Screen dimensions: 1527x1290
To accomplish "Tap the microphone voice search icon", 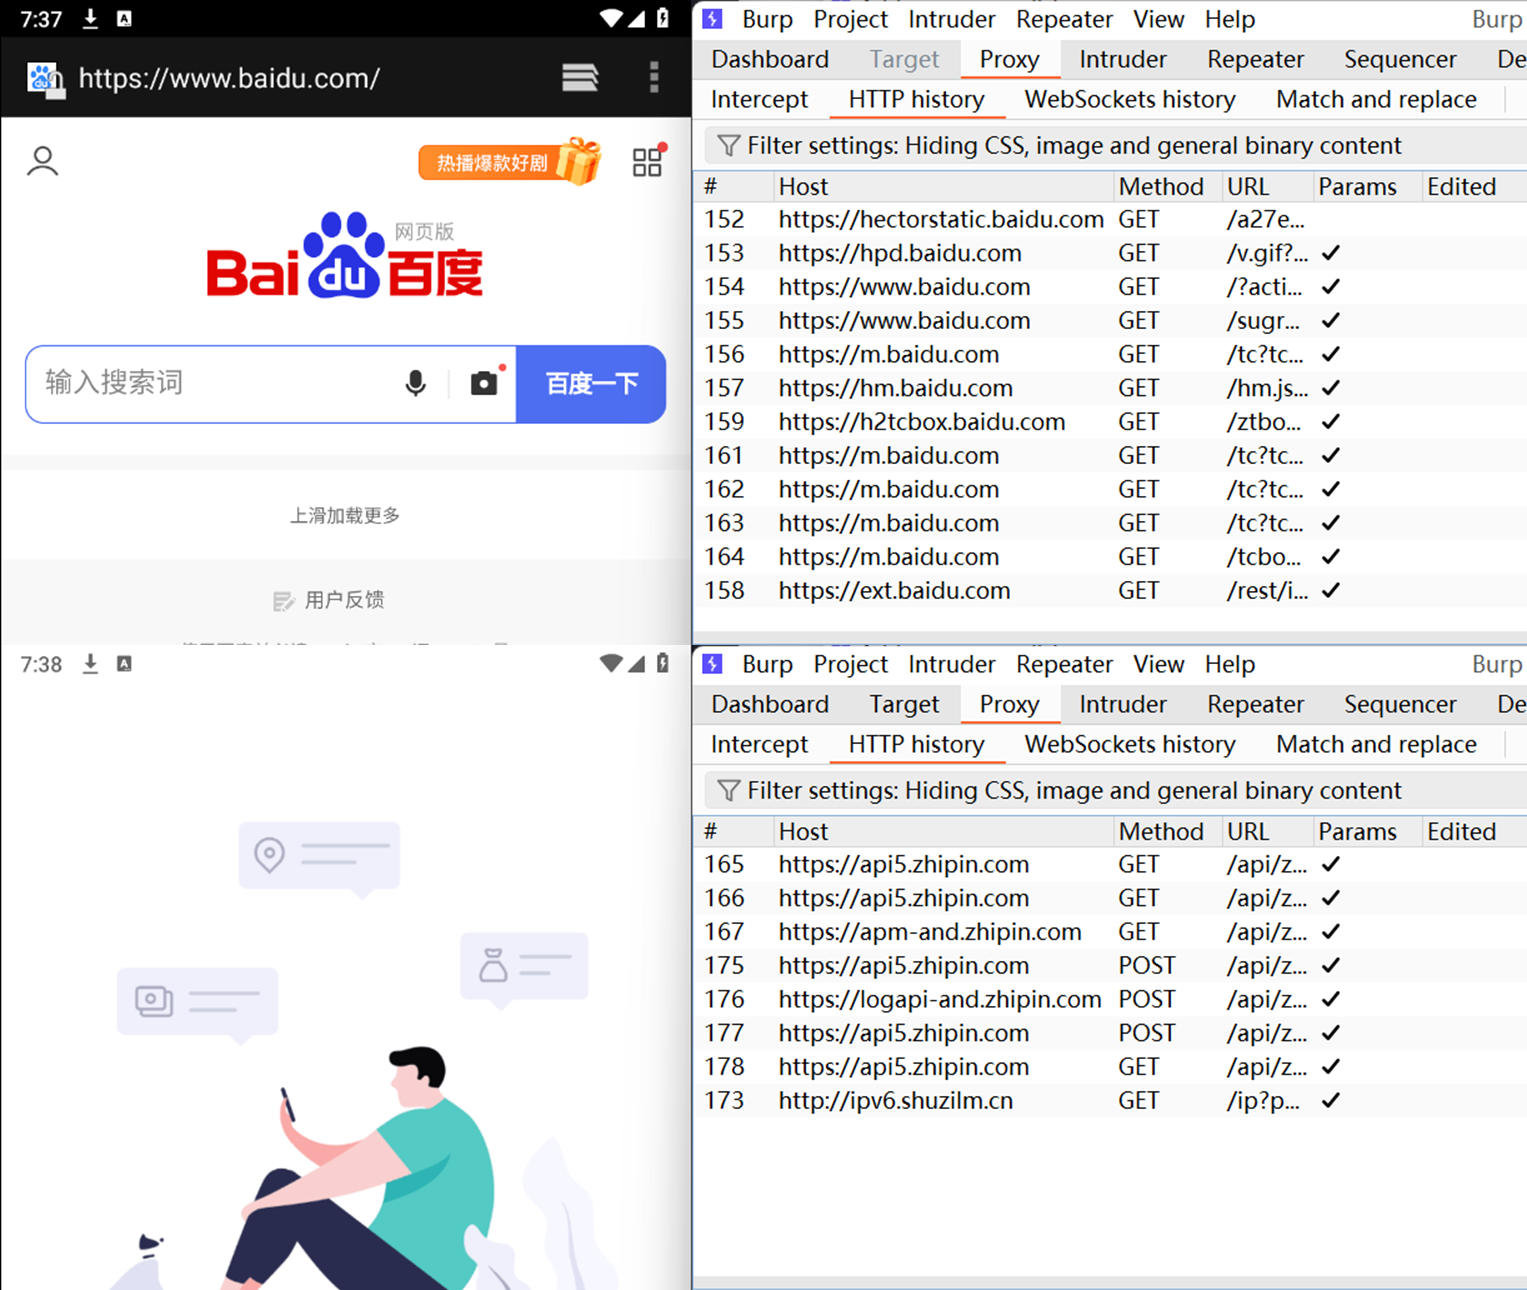I will point(416,383).
